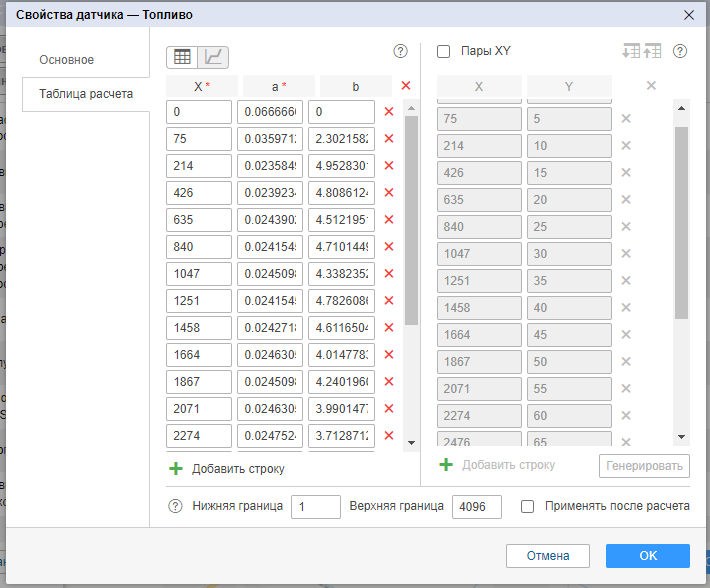
Task: Delete the row with X value 75 in calculation table
Action: coord(389,139)
